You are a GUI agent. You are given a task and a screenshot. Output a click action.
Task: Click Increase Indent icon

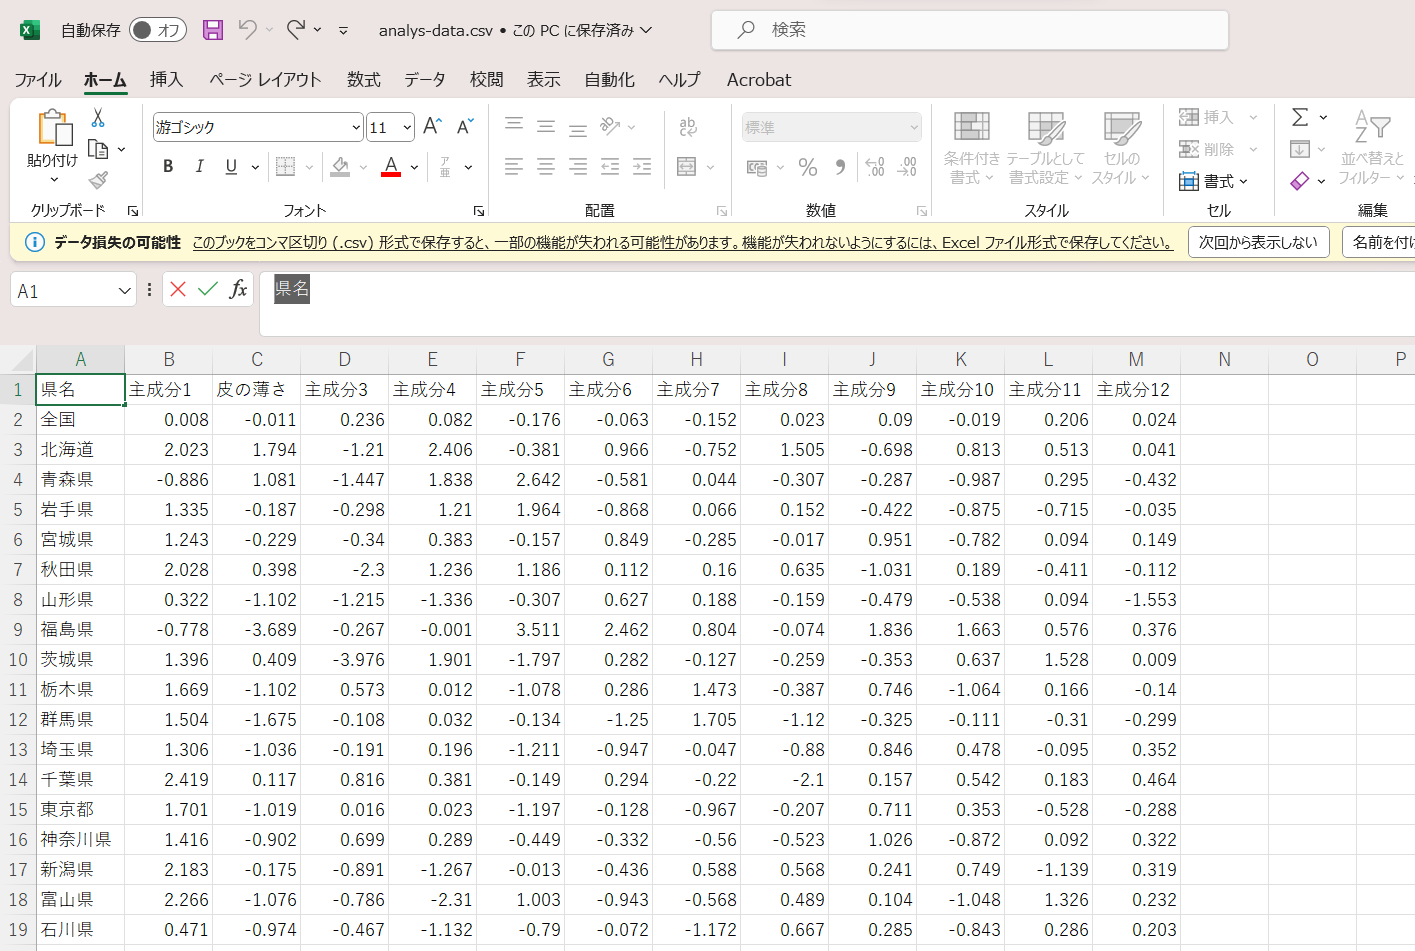click(x=642, y=166)
